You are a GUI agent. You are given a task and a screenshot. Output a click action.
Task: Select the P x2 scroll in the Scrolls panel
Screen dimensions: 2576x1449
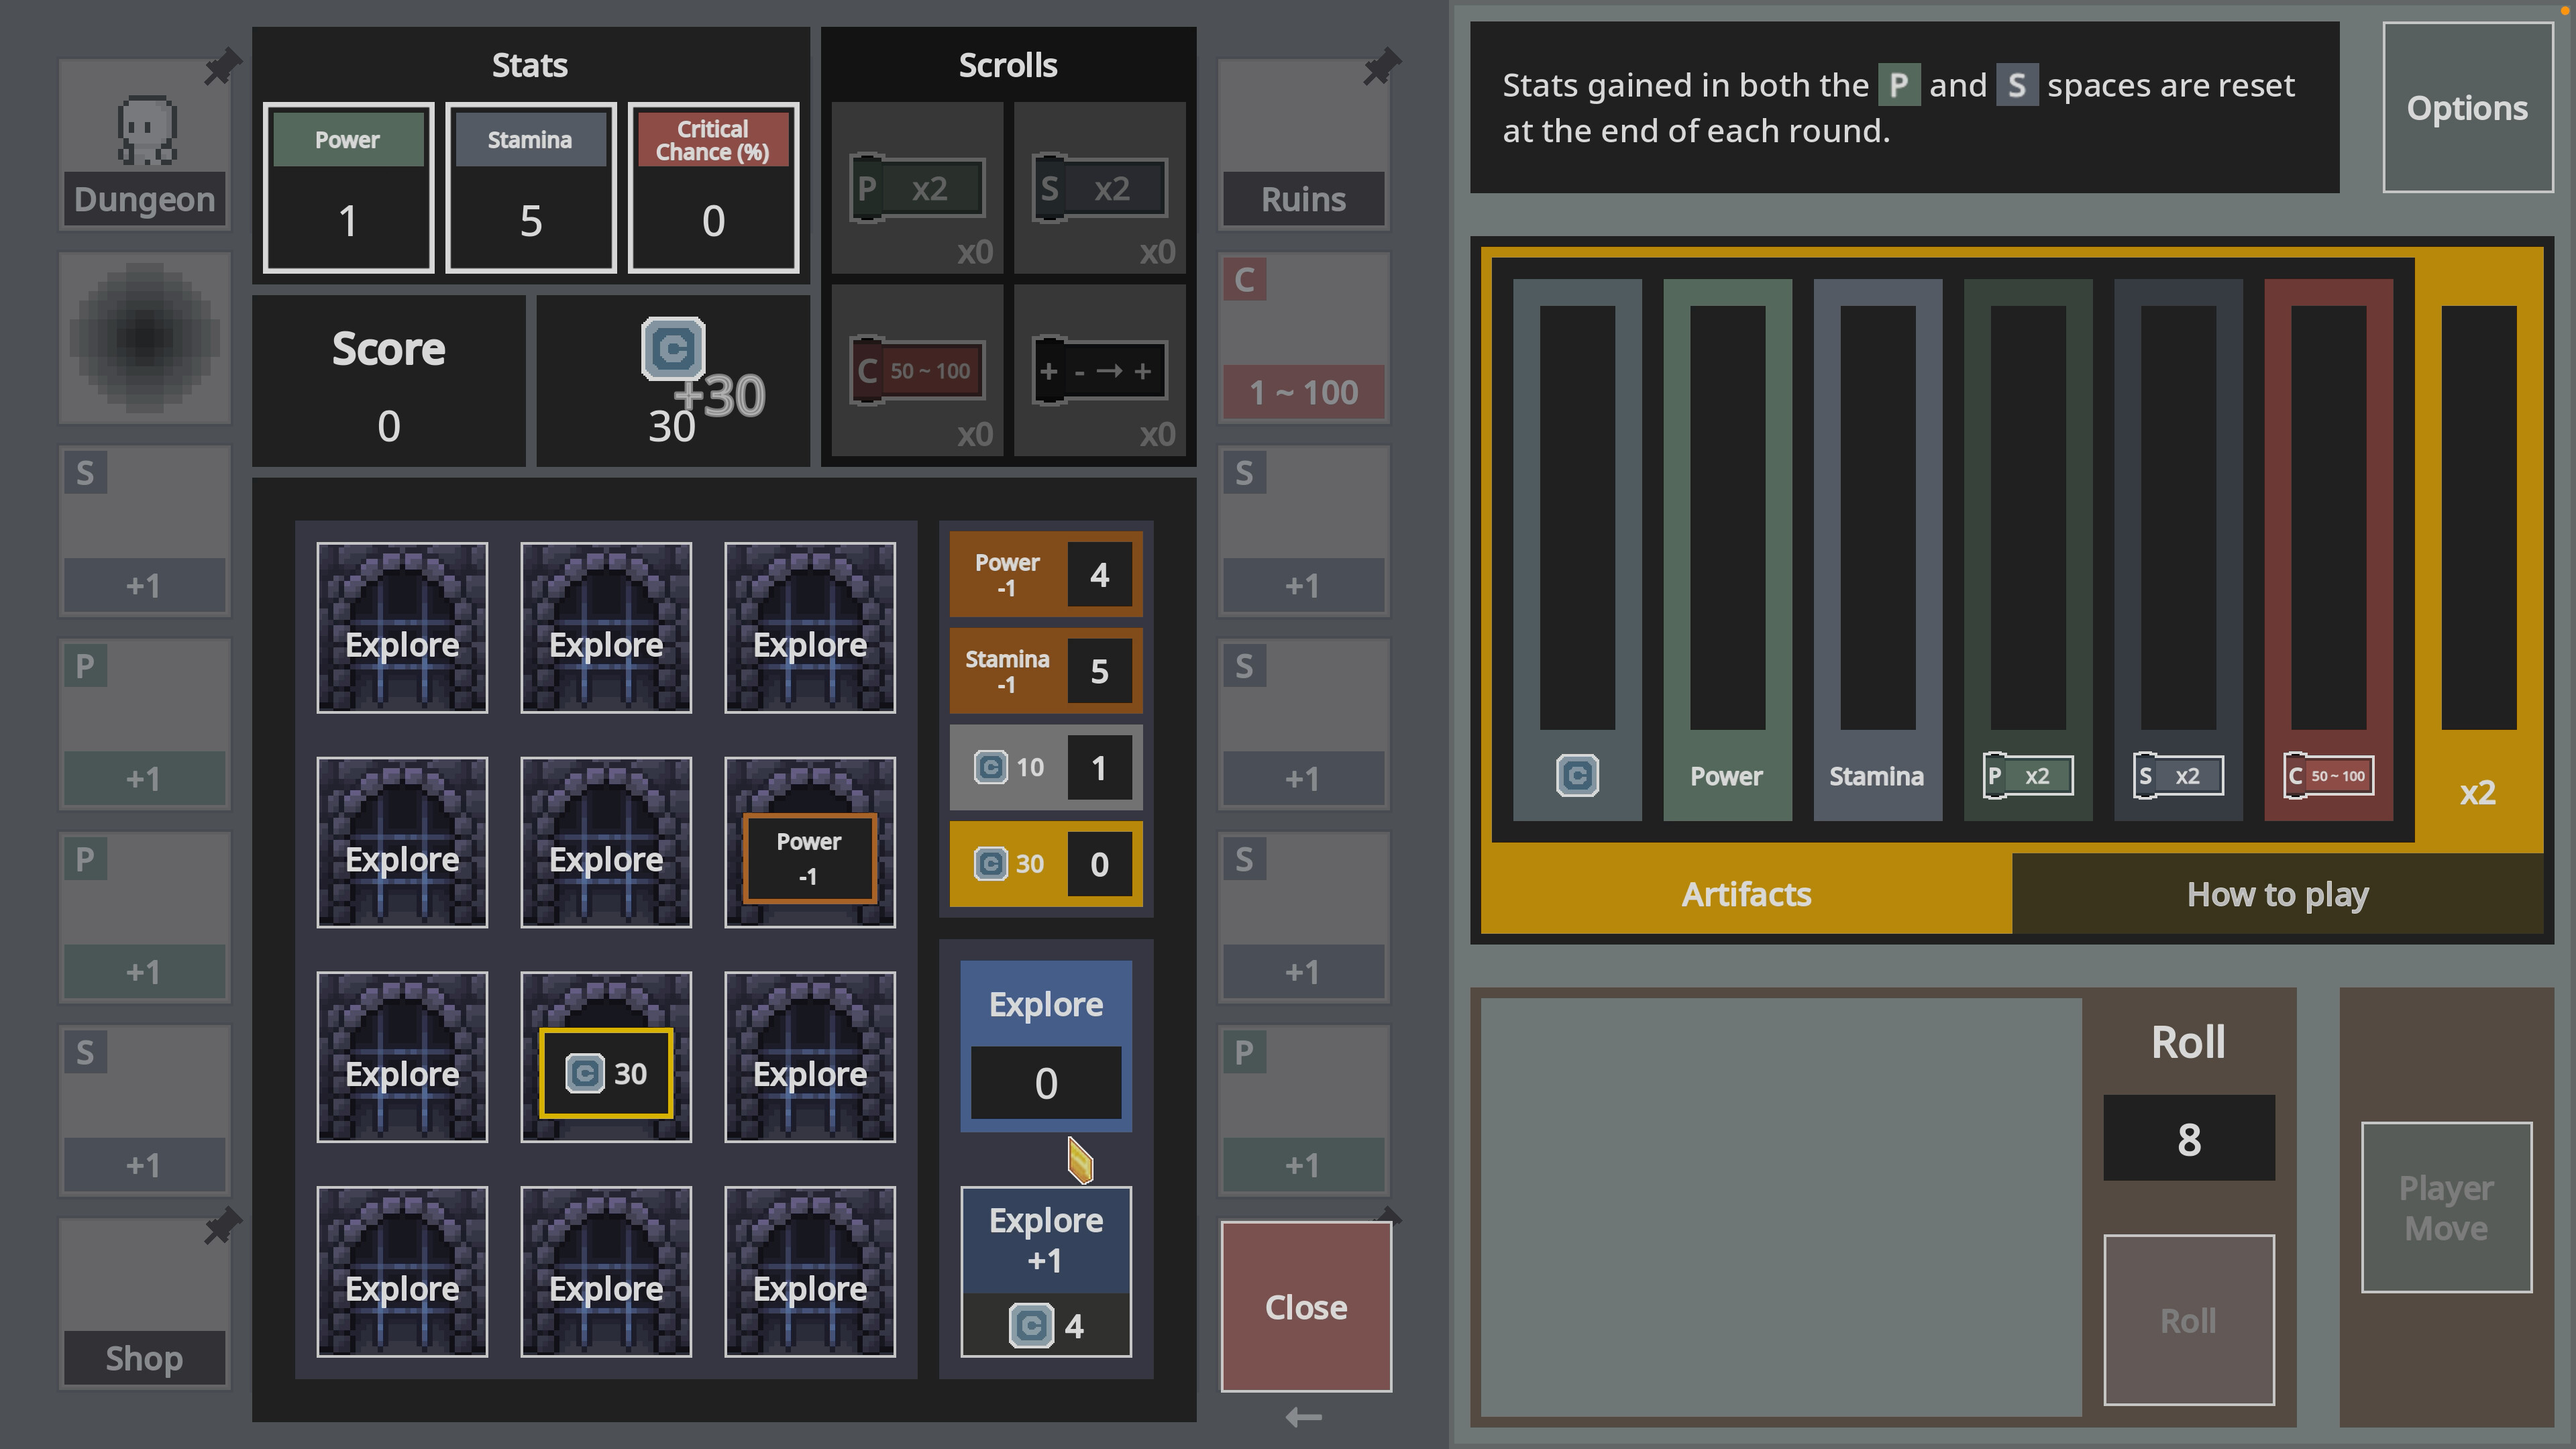[916, 188]
